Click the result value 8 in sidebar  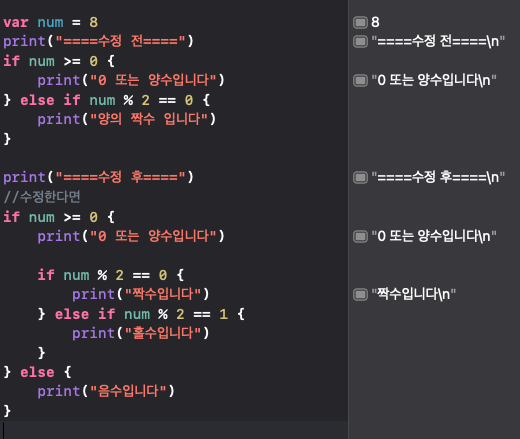[375, 22]
